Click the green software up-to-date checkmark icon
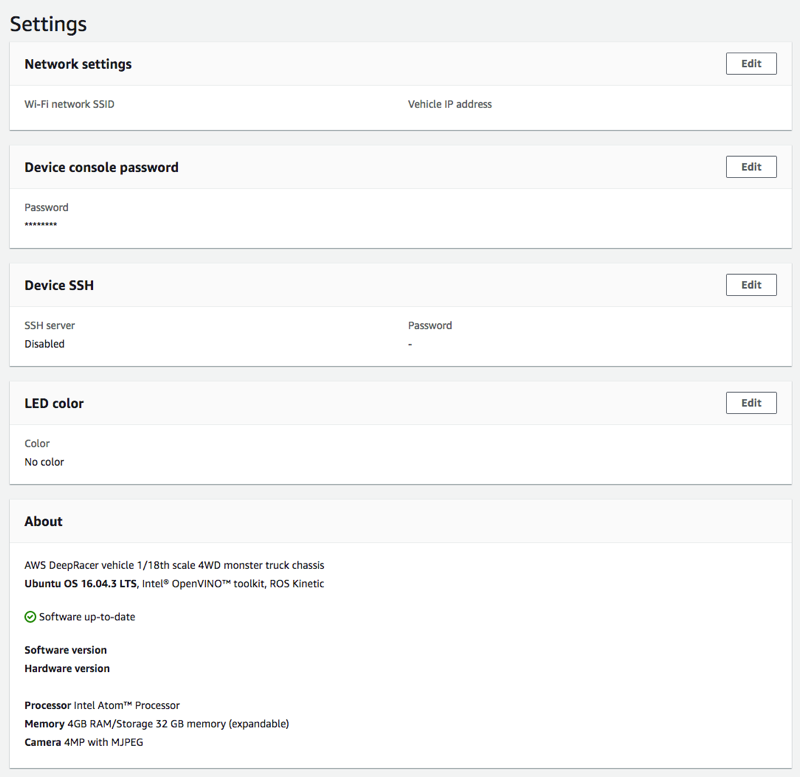The width and height of the screenshot is (800, 777). [30, 617]
